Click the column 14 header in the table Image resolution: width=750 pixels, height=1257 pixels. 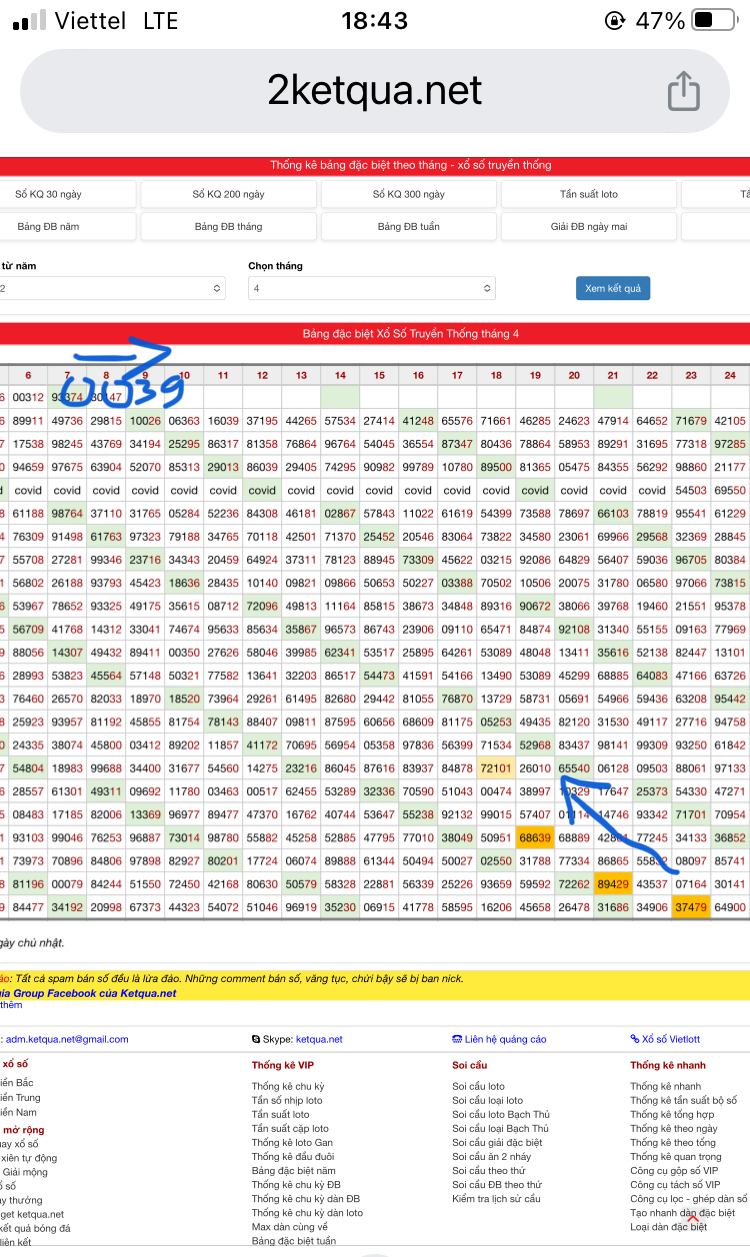tap(340, 375)
